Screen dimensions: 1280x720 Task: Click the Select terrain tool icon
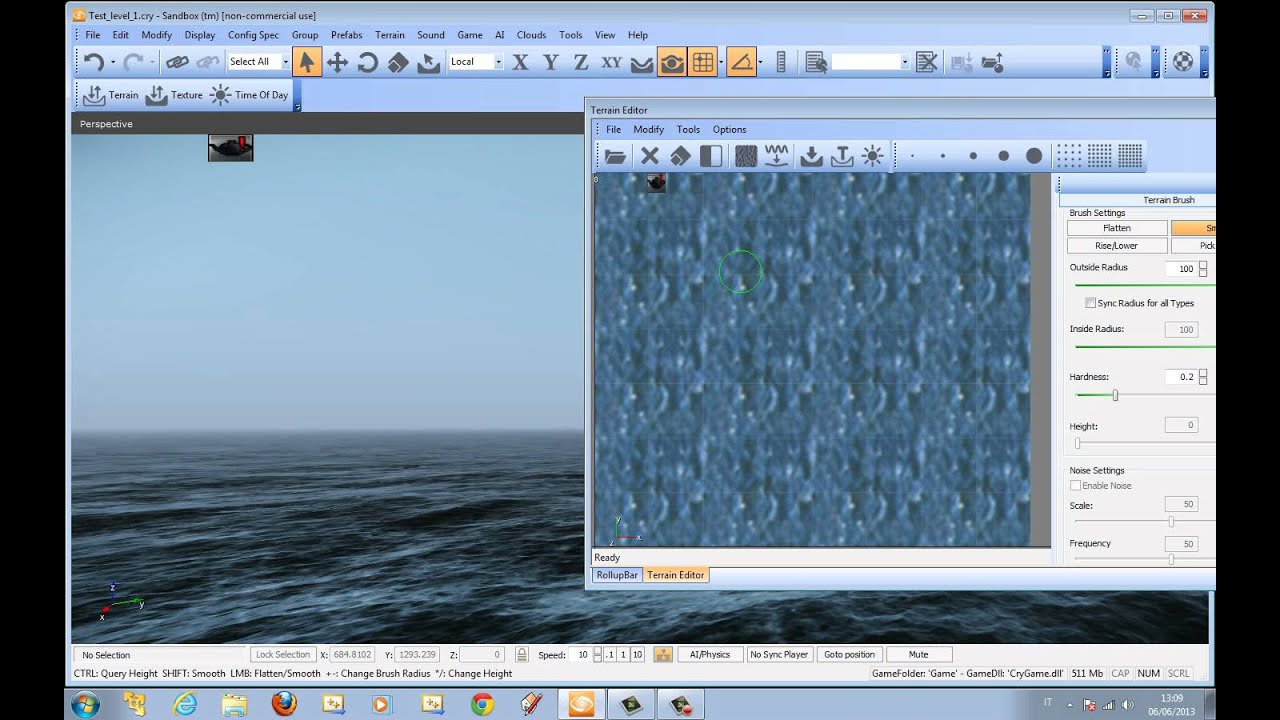(428, 62)
